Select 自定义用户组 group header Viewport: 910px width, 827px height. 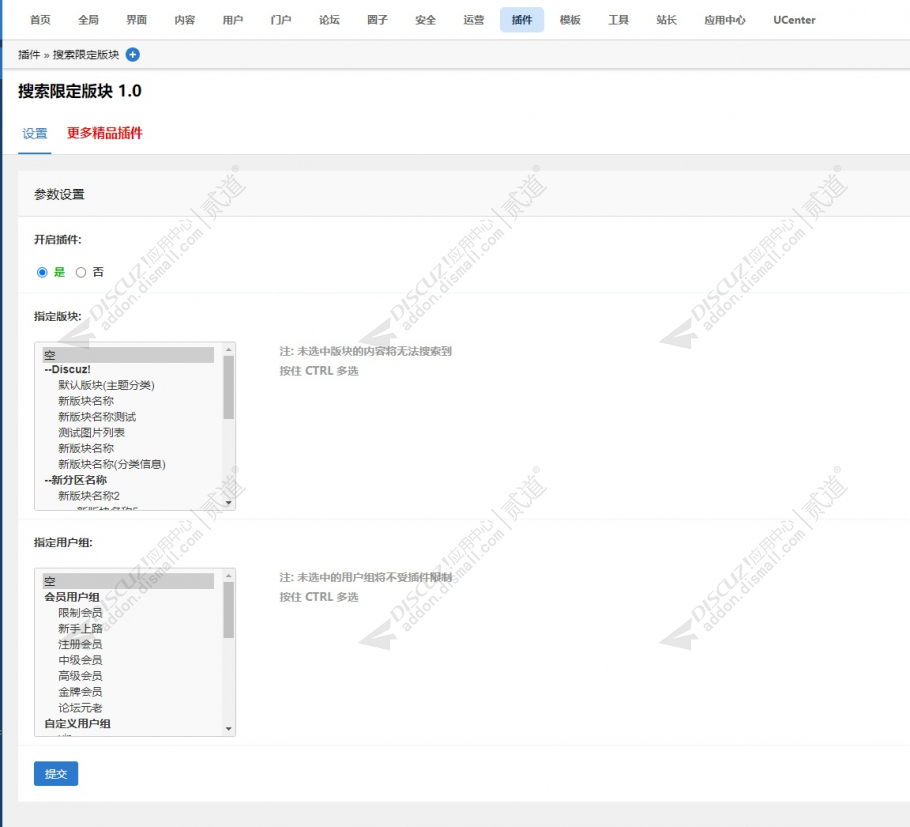click(128, 723)
